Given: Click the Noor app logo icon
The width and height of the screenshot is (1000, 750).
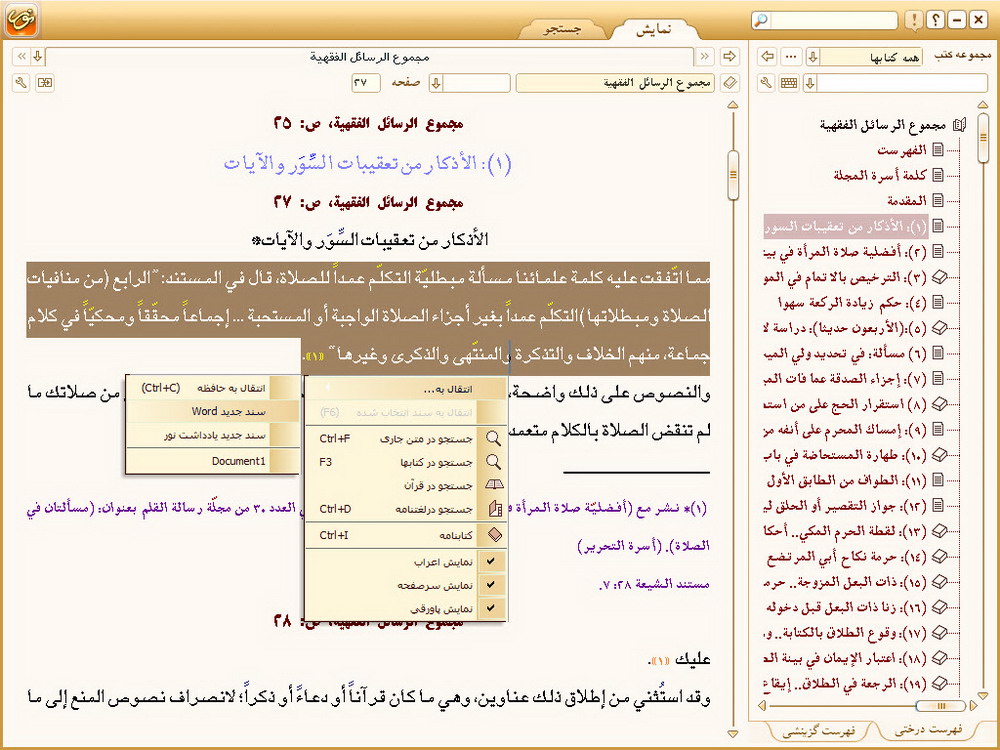Looking at the screenshot, I should (x=22, y=20).
